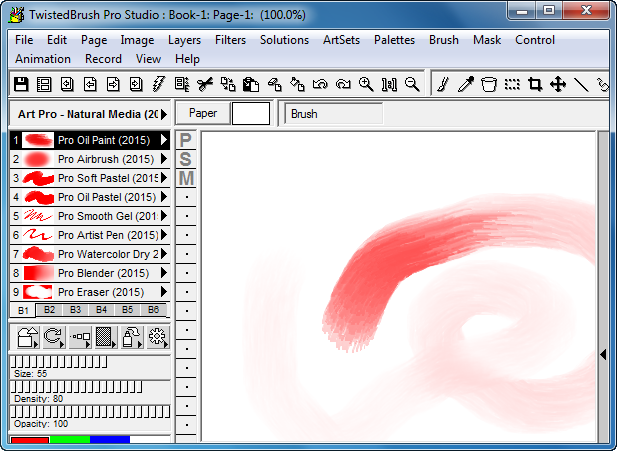Expand the Pro Airbrush (2015) brush arrow
Screen dimensions: 617x451
[164, 159]
